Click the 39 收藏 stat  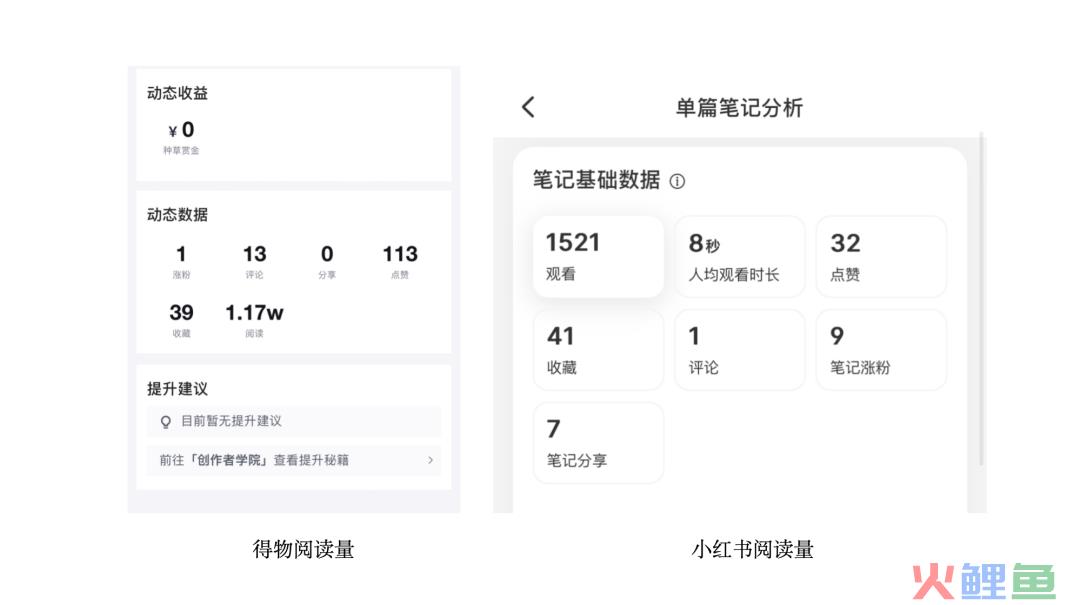pyautogui.click(x=181, y=320)
